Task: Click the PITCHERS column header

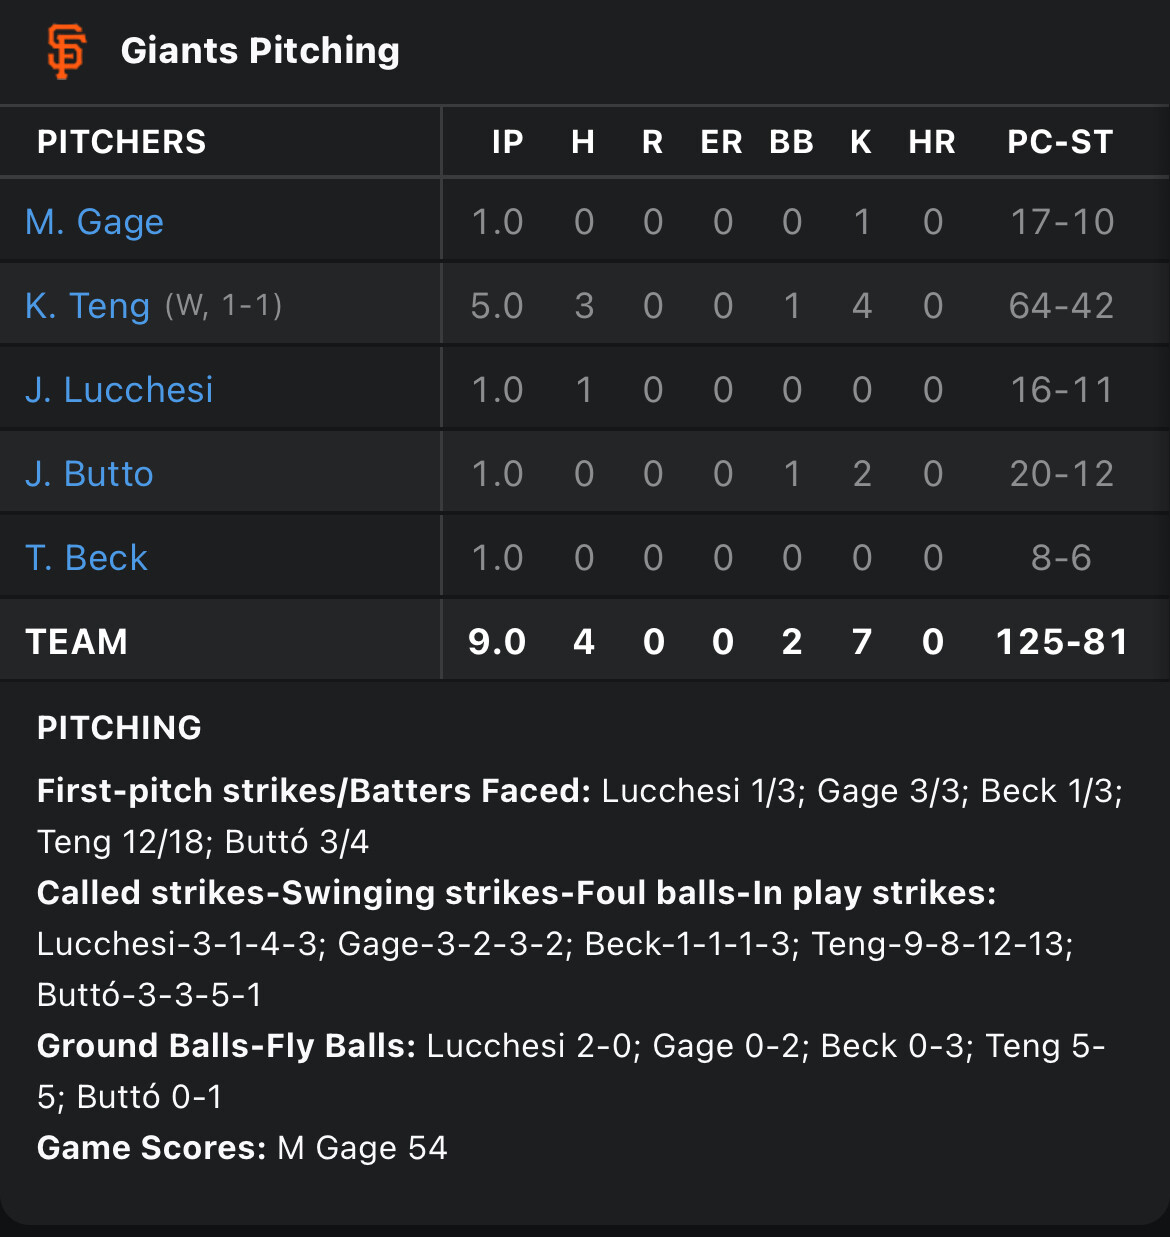Action: pos(121,142)
